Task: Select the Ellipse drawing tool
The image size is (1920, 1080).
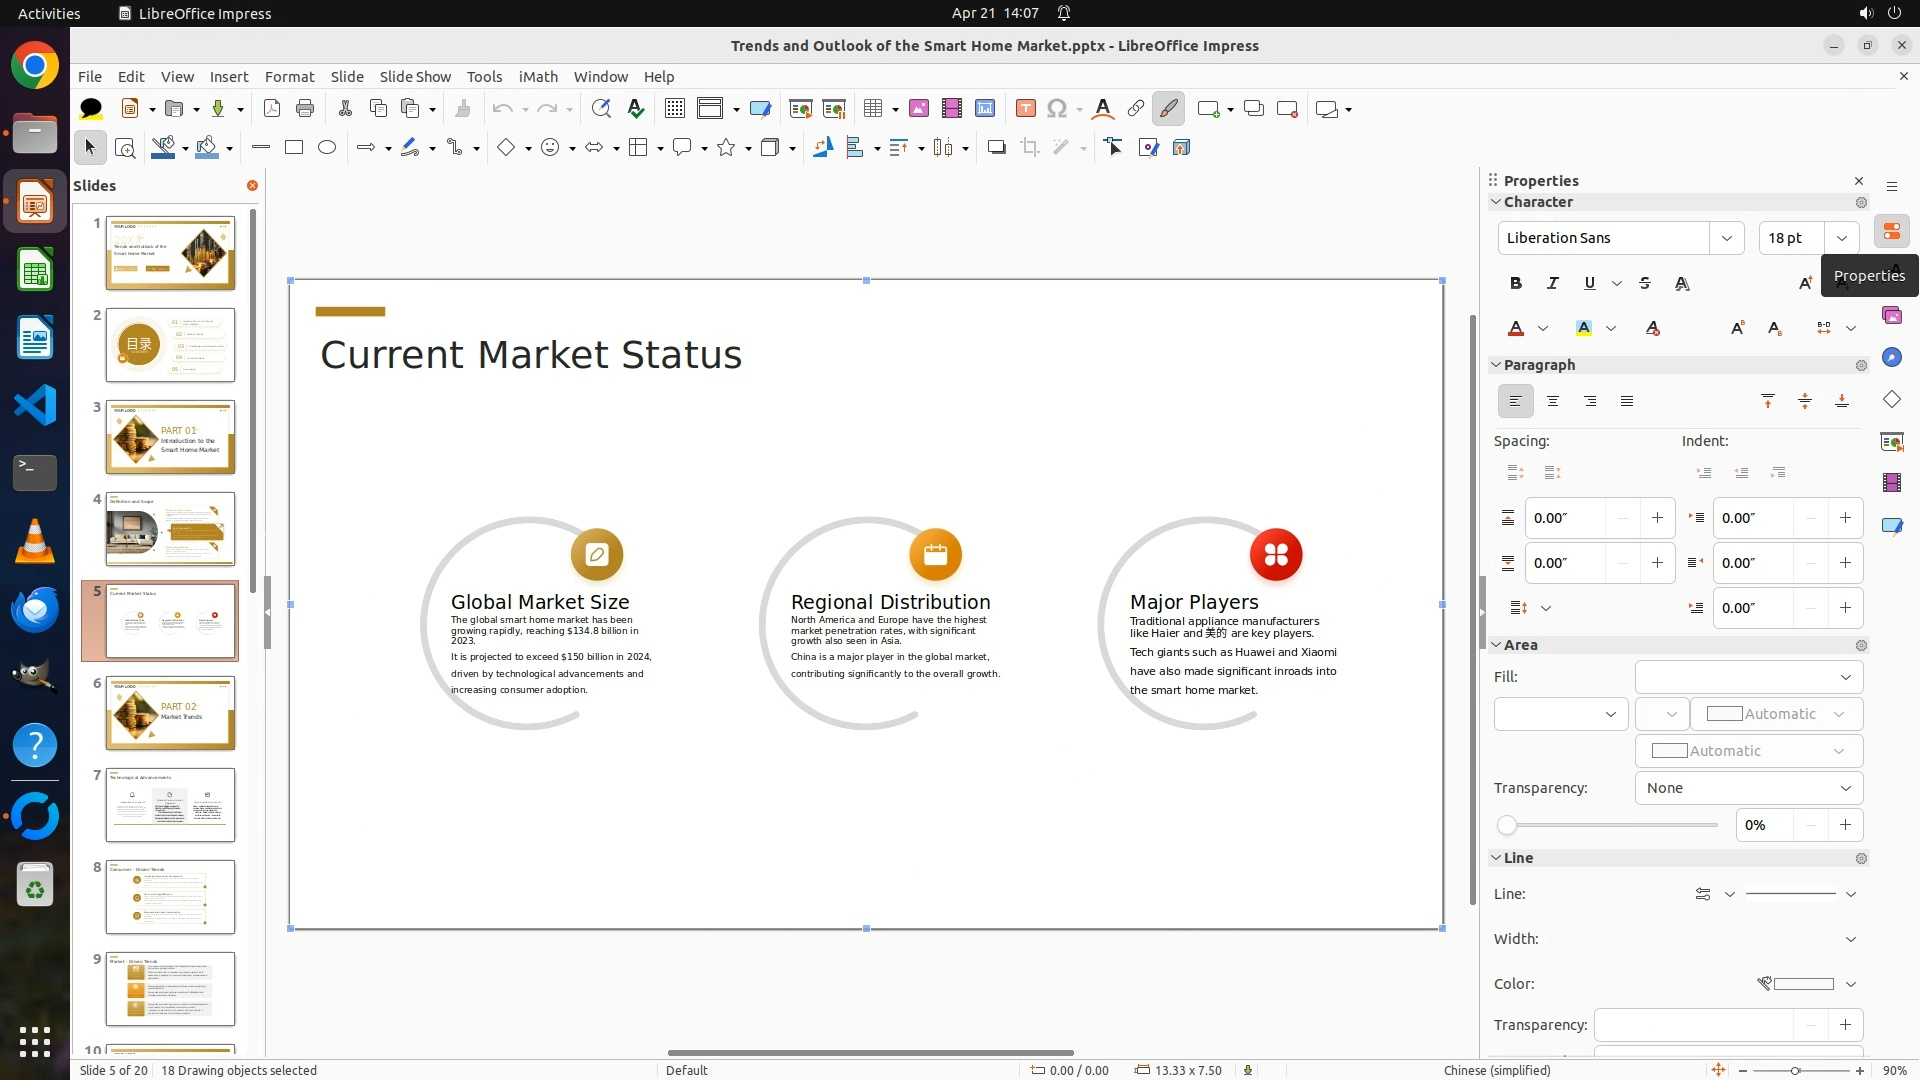Action: (327, 148)
